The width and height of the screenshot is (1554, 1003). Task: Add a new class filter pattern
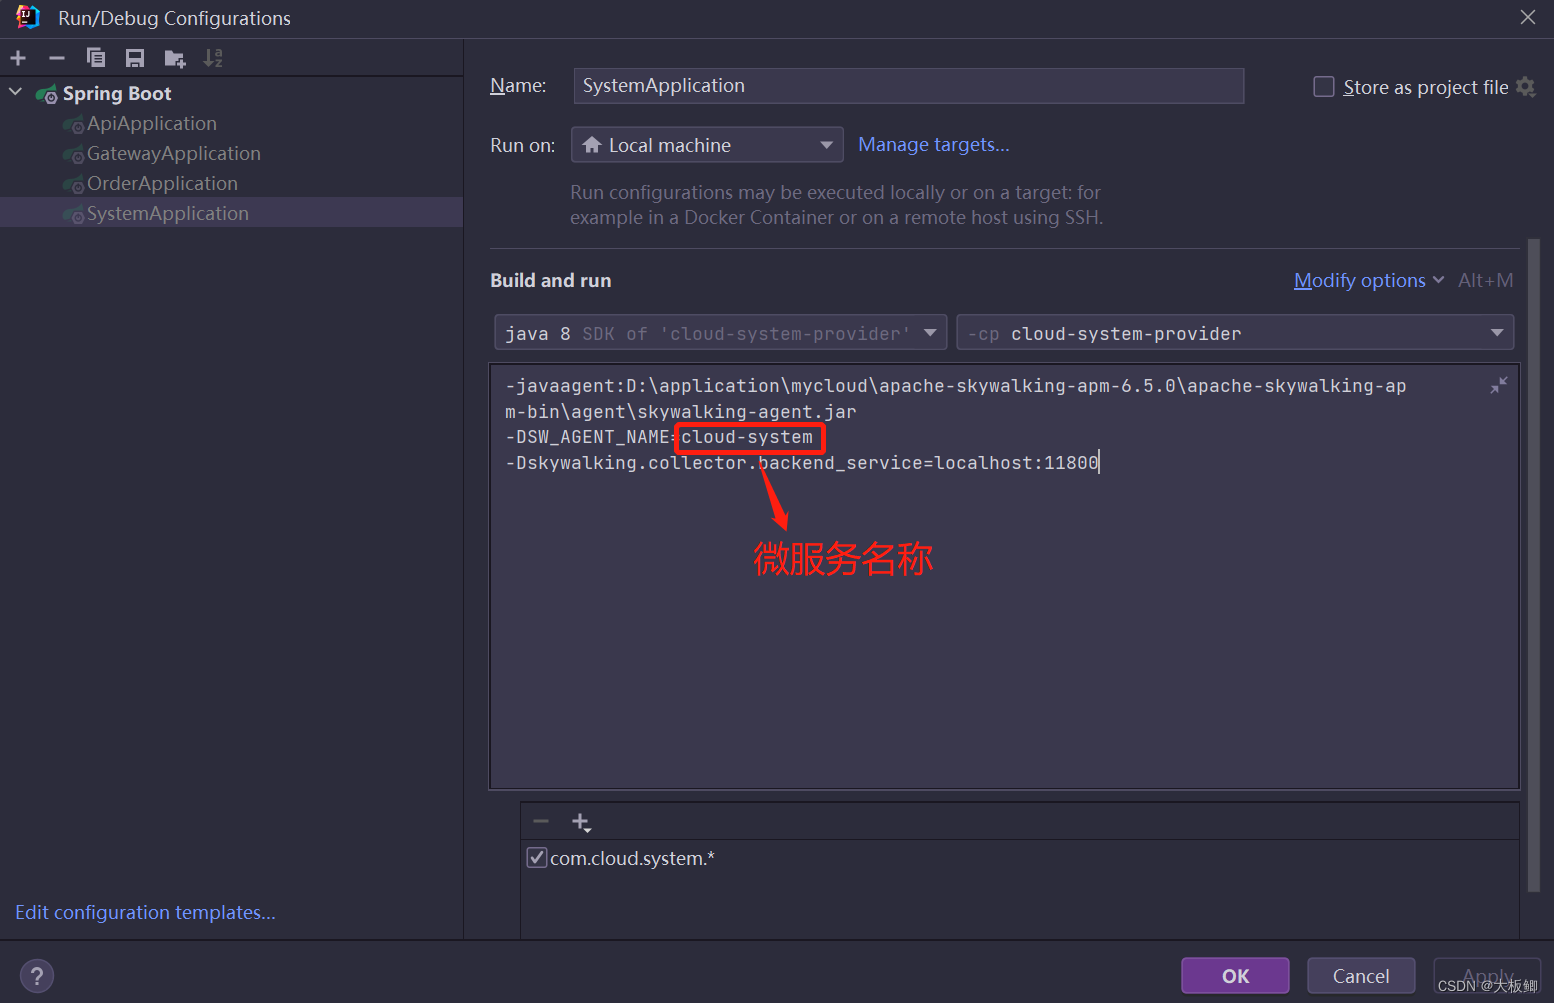coord(581,821)
